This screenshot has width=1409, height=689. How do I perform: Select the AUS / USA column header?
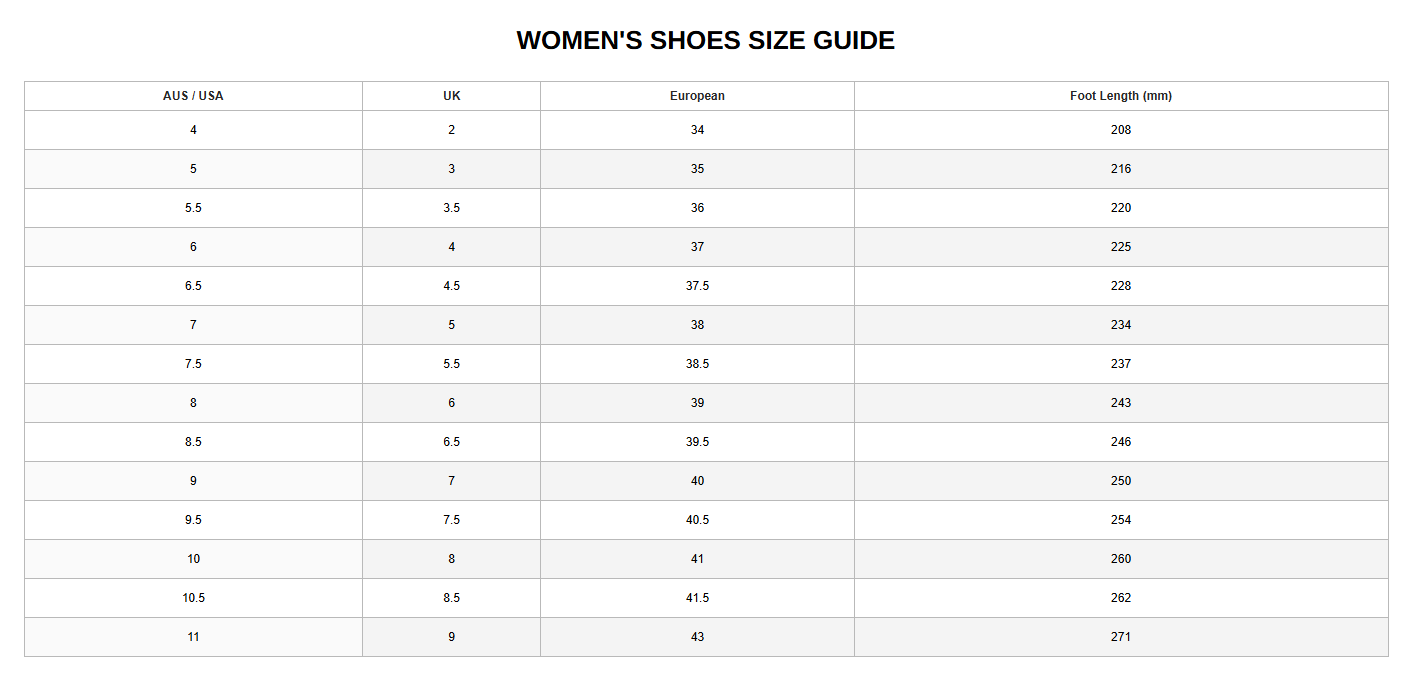pyautogui.click(x=193, y=96)
